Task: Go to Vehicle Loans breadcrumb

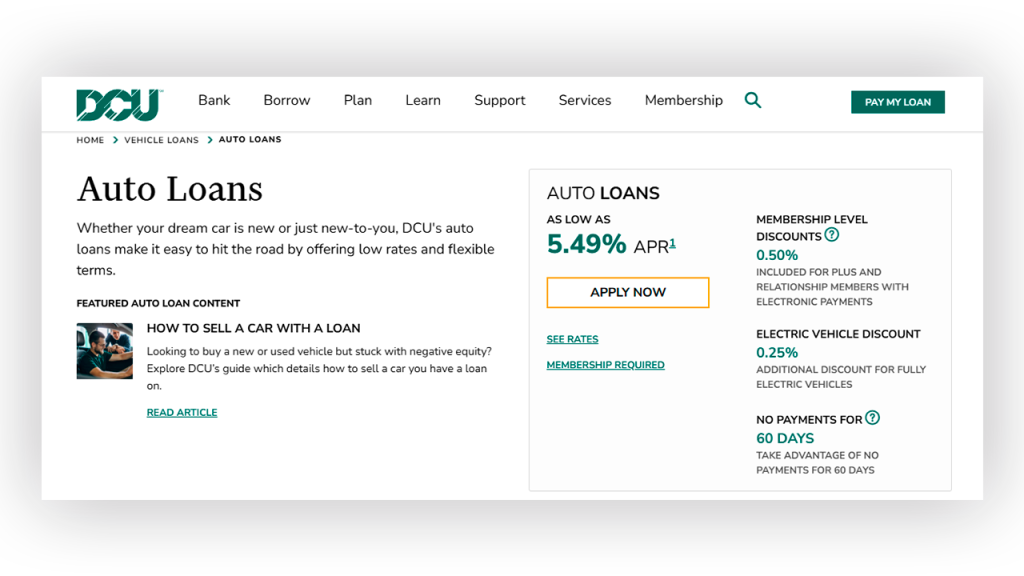Action: pos(161,140)
